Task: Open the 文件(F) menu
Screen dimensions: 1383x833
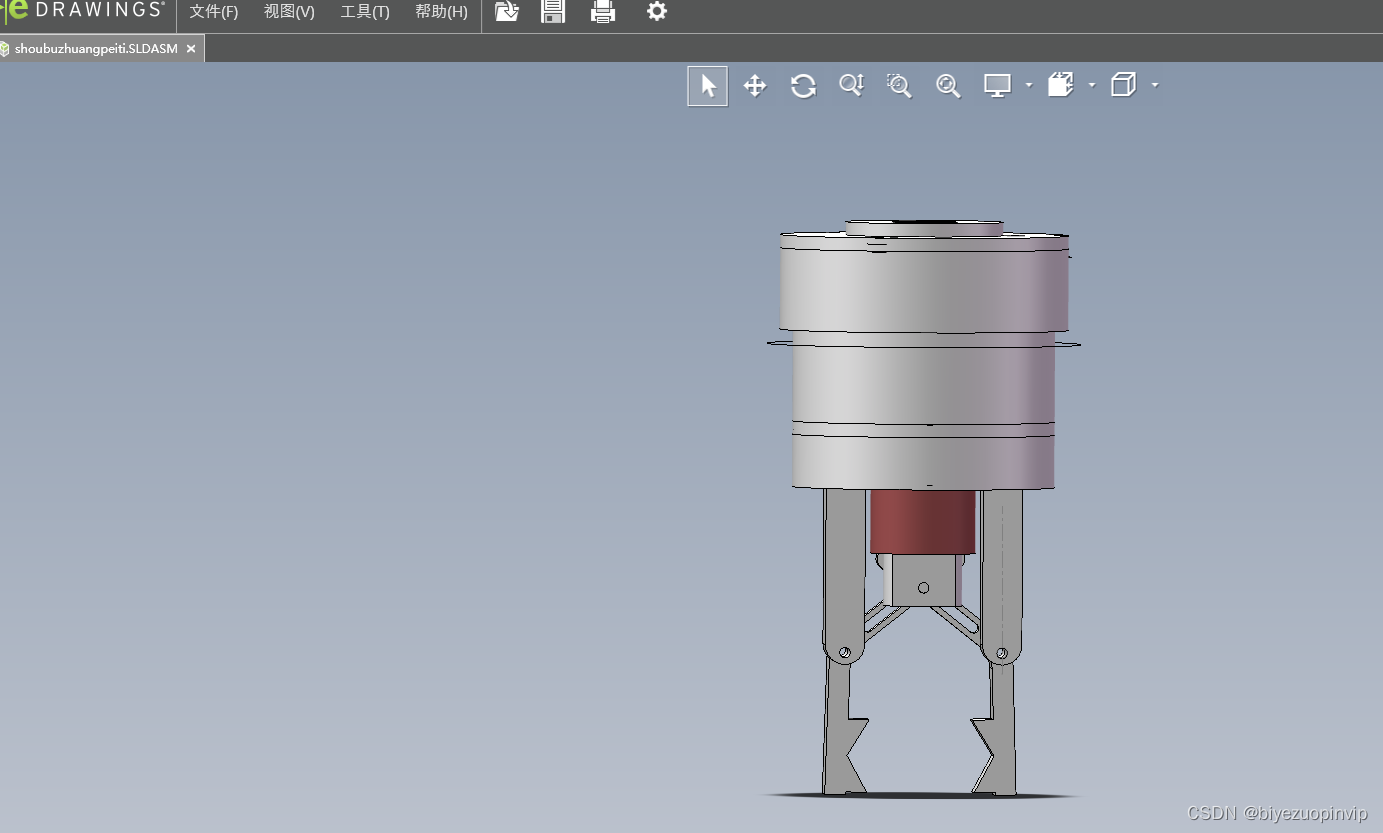Action: [x=214, y=12]
